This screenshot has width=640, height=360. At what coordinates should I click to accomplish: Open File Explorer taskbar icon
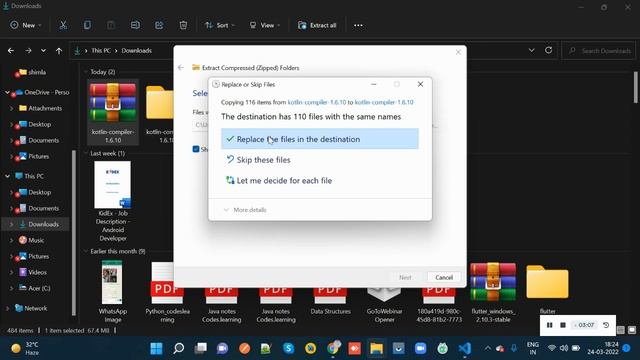376,348
